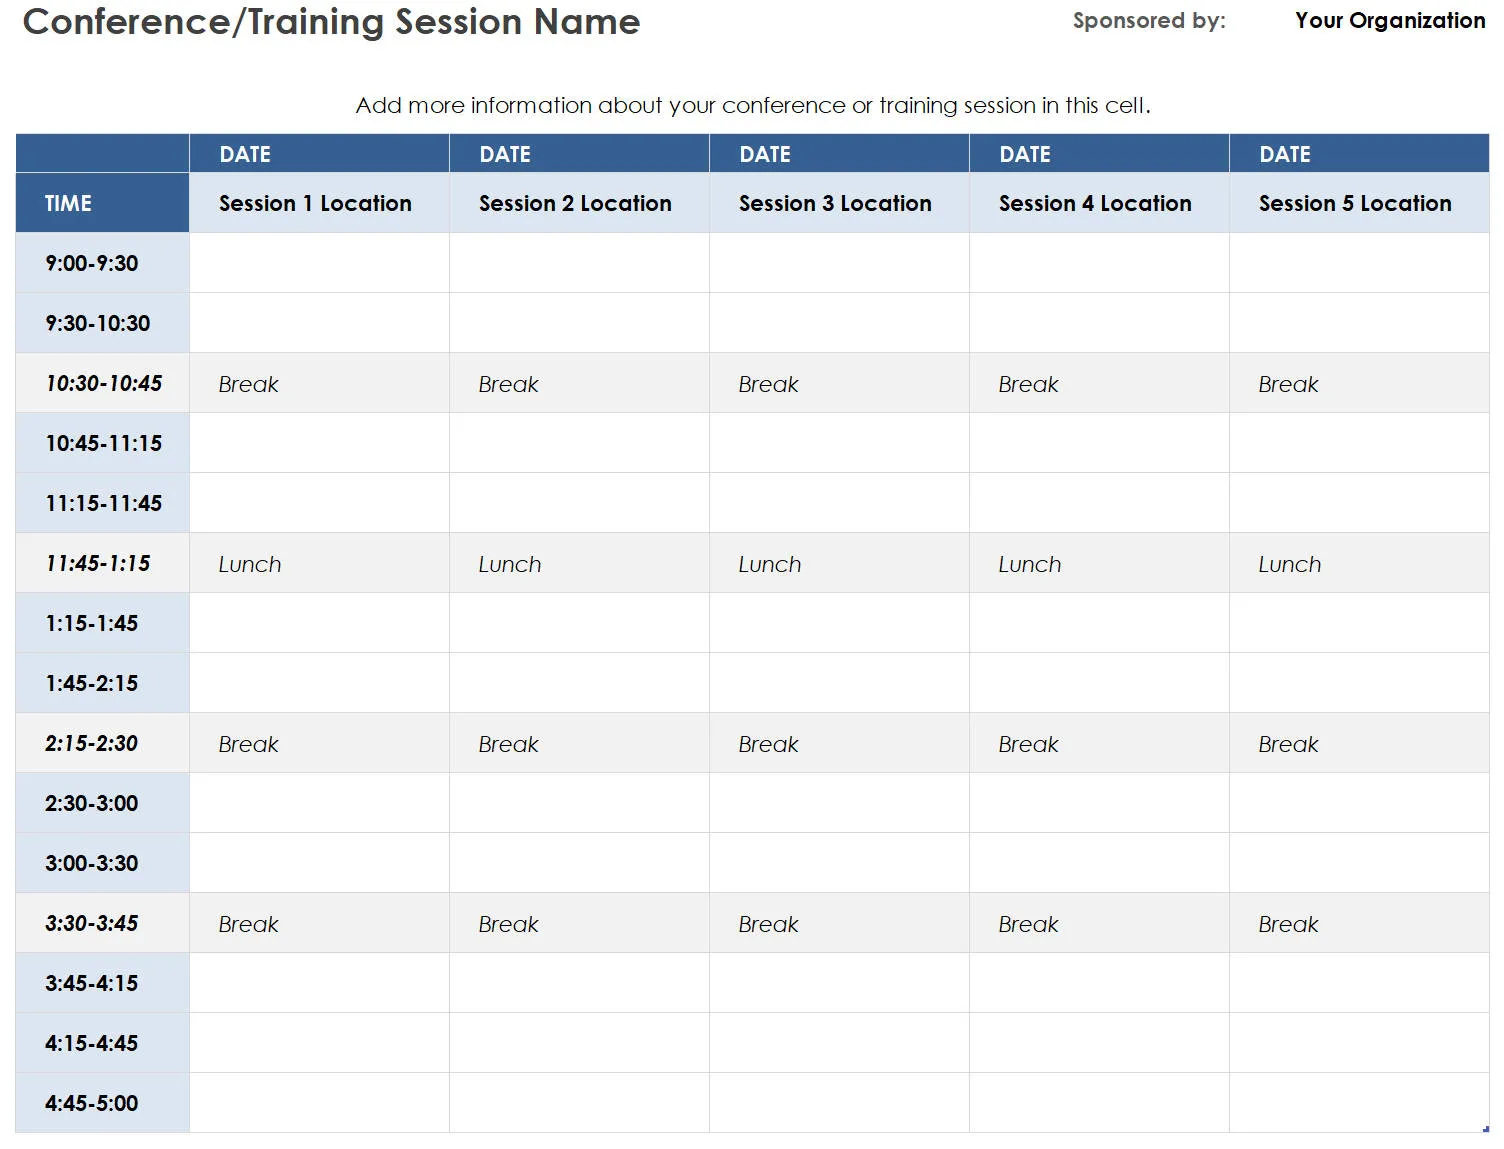Select the 10:30-10:45 time cell
Viewport: 1504px width, 1149px height.
pos(103,383)
